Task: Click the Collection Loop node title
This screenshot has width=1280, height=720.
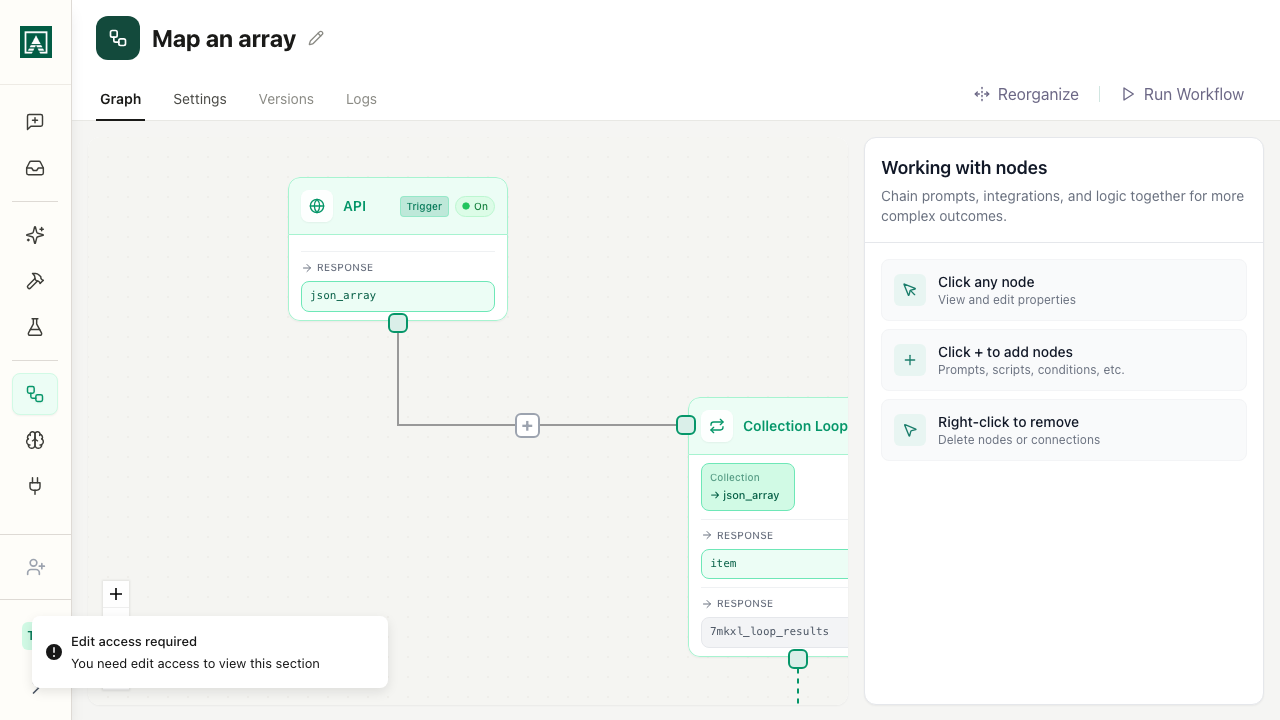Action: pos(795,426)
